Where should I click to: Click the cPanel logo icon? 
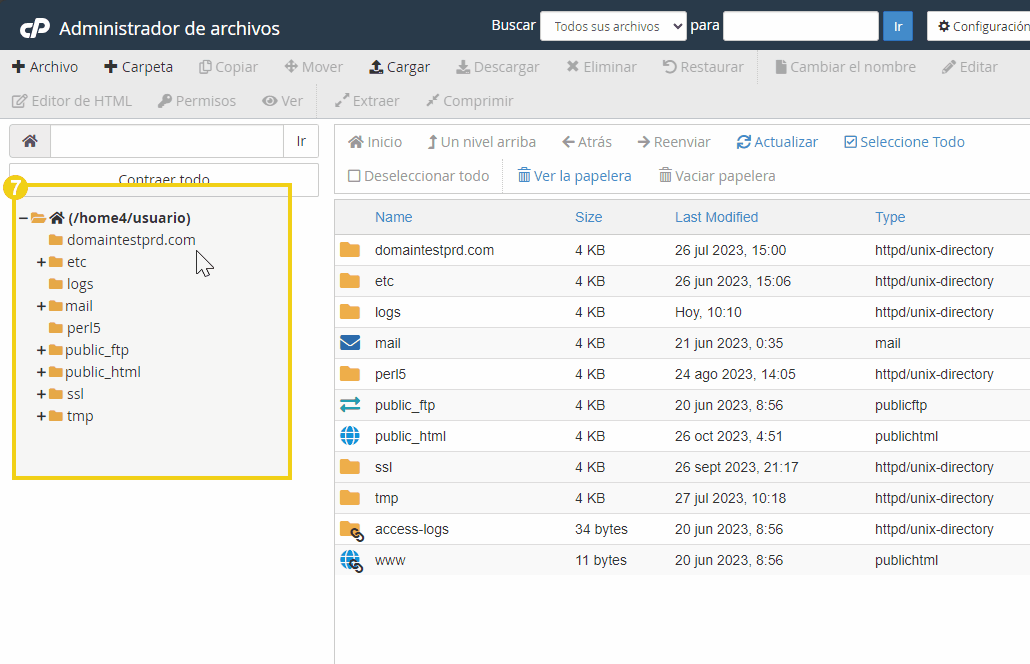pyautogui.click(x=34, y=28)
